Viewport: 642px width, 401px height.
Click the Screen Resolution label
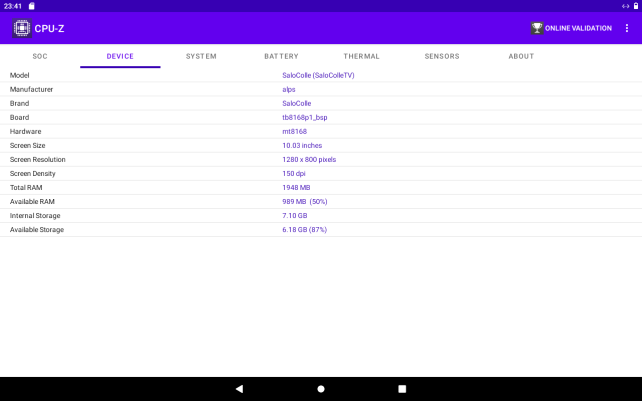(x=38, y=159)
